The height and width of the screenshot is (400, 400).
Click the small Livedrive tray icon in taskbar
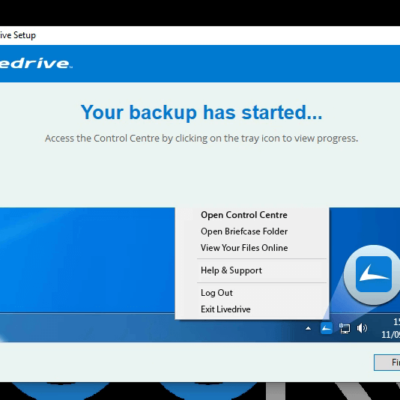[326, 328]
